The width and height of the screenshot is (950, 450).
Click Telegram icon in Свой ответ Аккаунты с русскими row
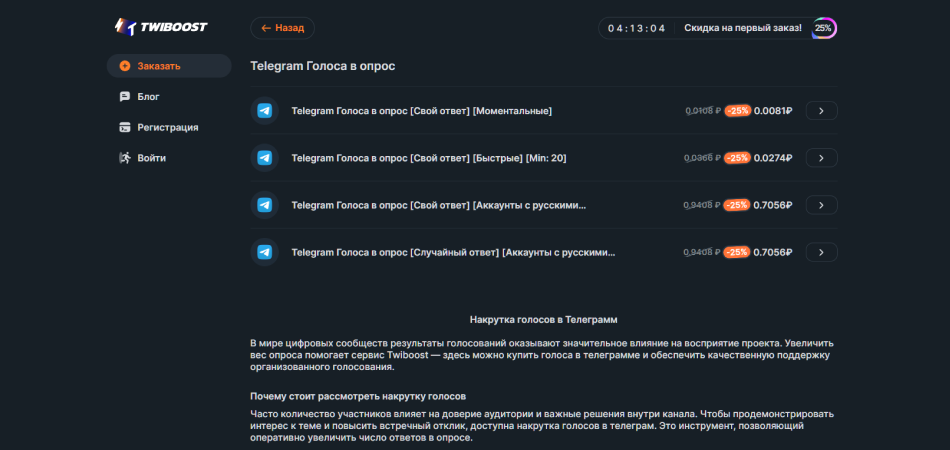265,205
